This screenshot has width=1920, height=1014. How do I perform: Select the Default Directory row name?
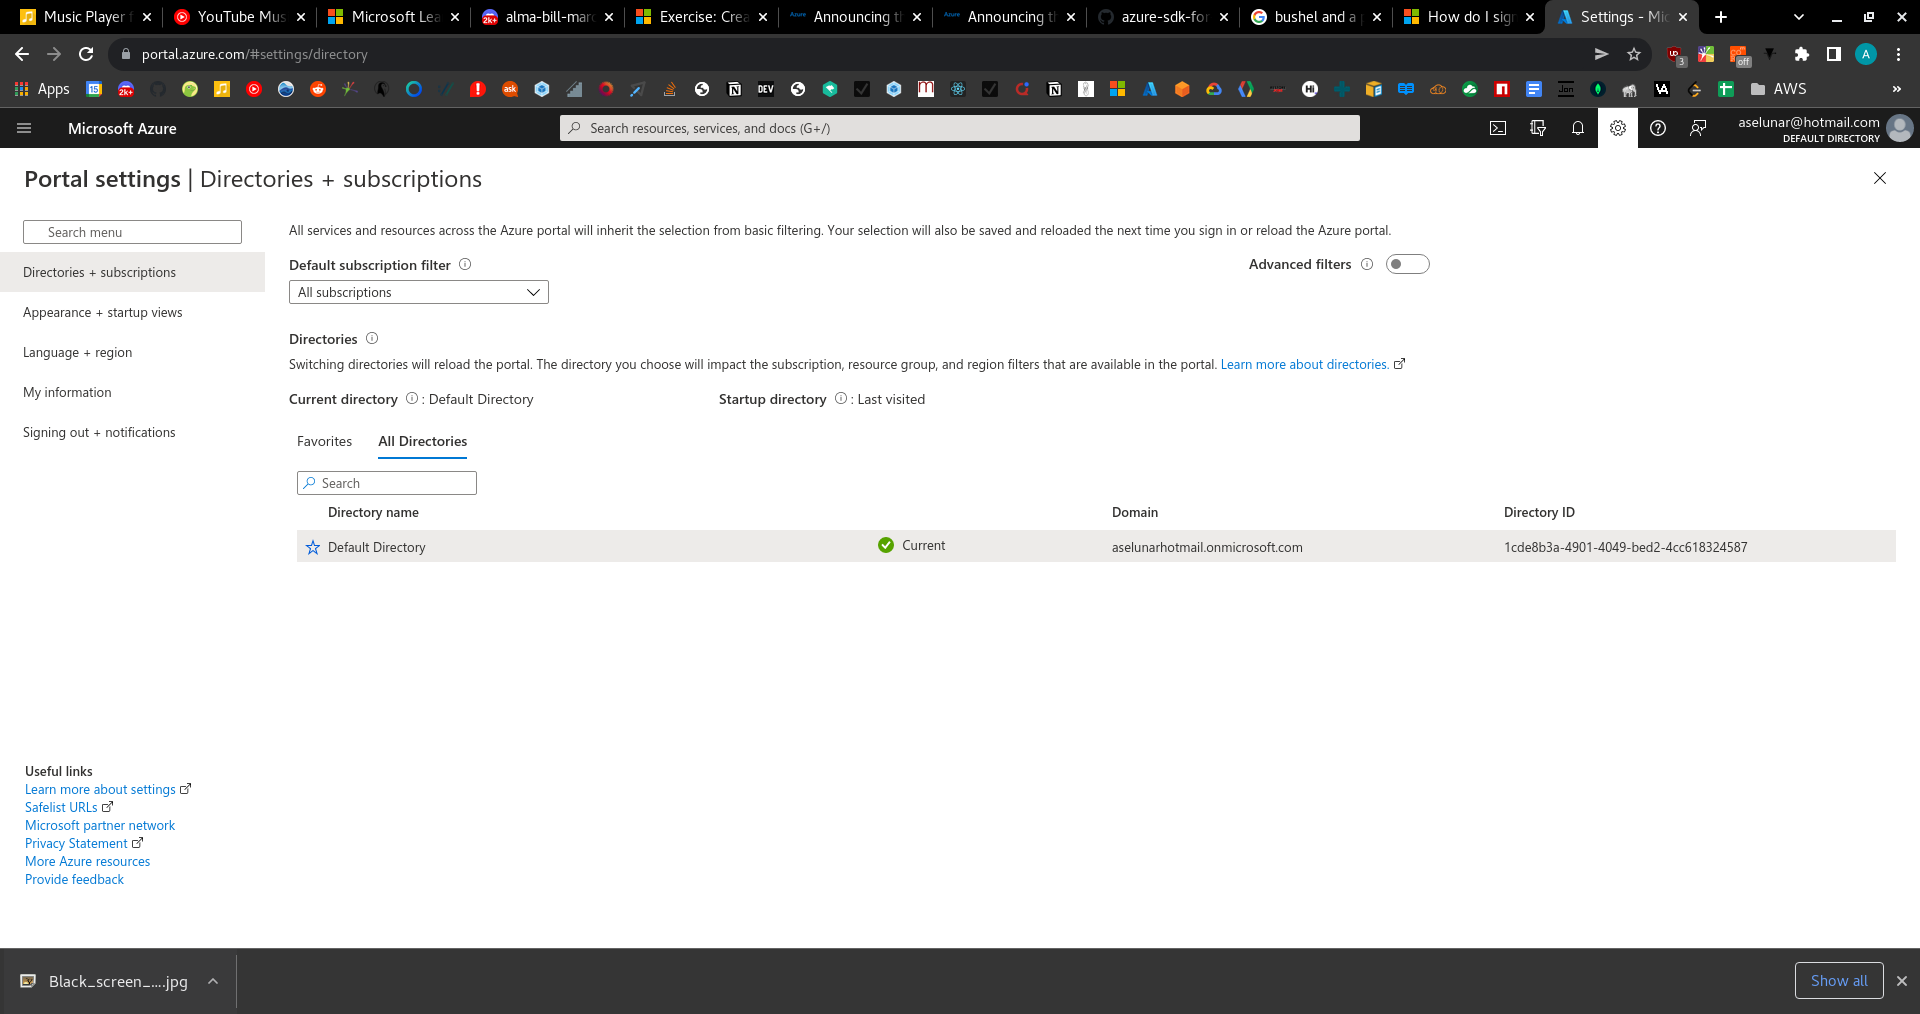[377, 547]
